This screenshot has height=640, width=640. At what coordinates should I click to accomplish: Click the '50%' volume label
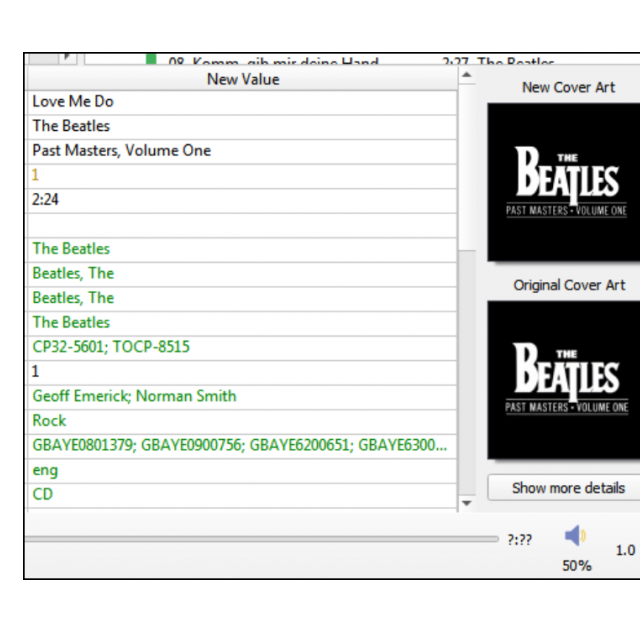click(x=576, y=566)
